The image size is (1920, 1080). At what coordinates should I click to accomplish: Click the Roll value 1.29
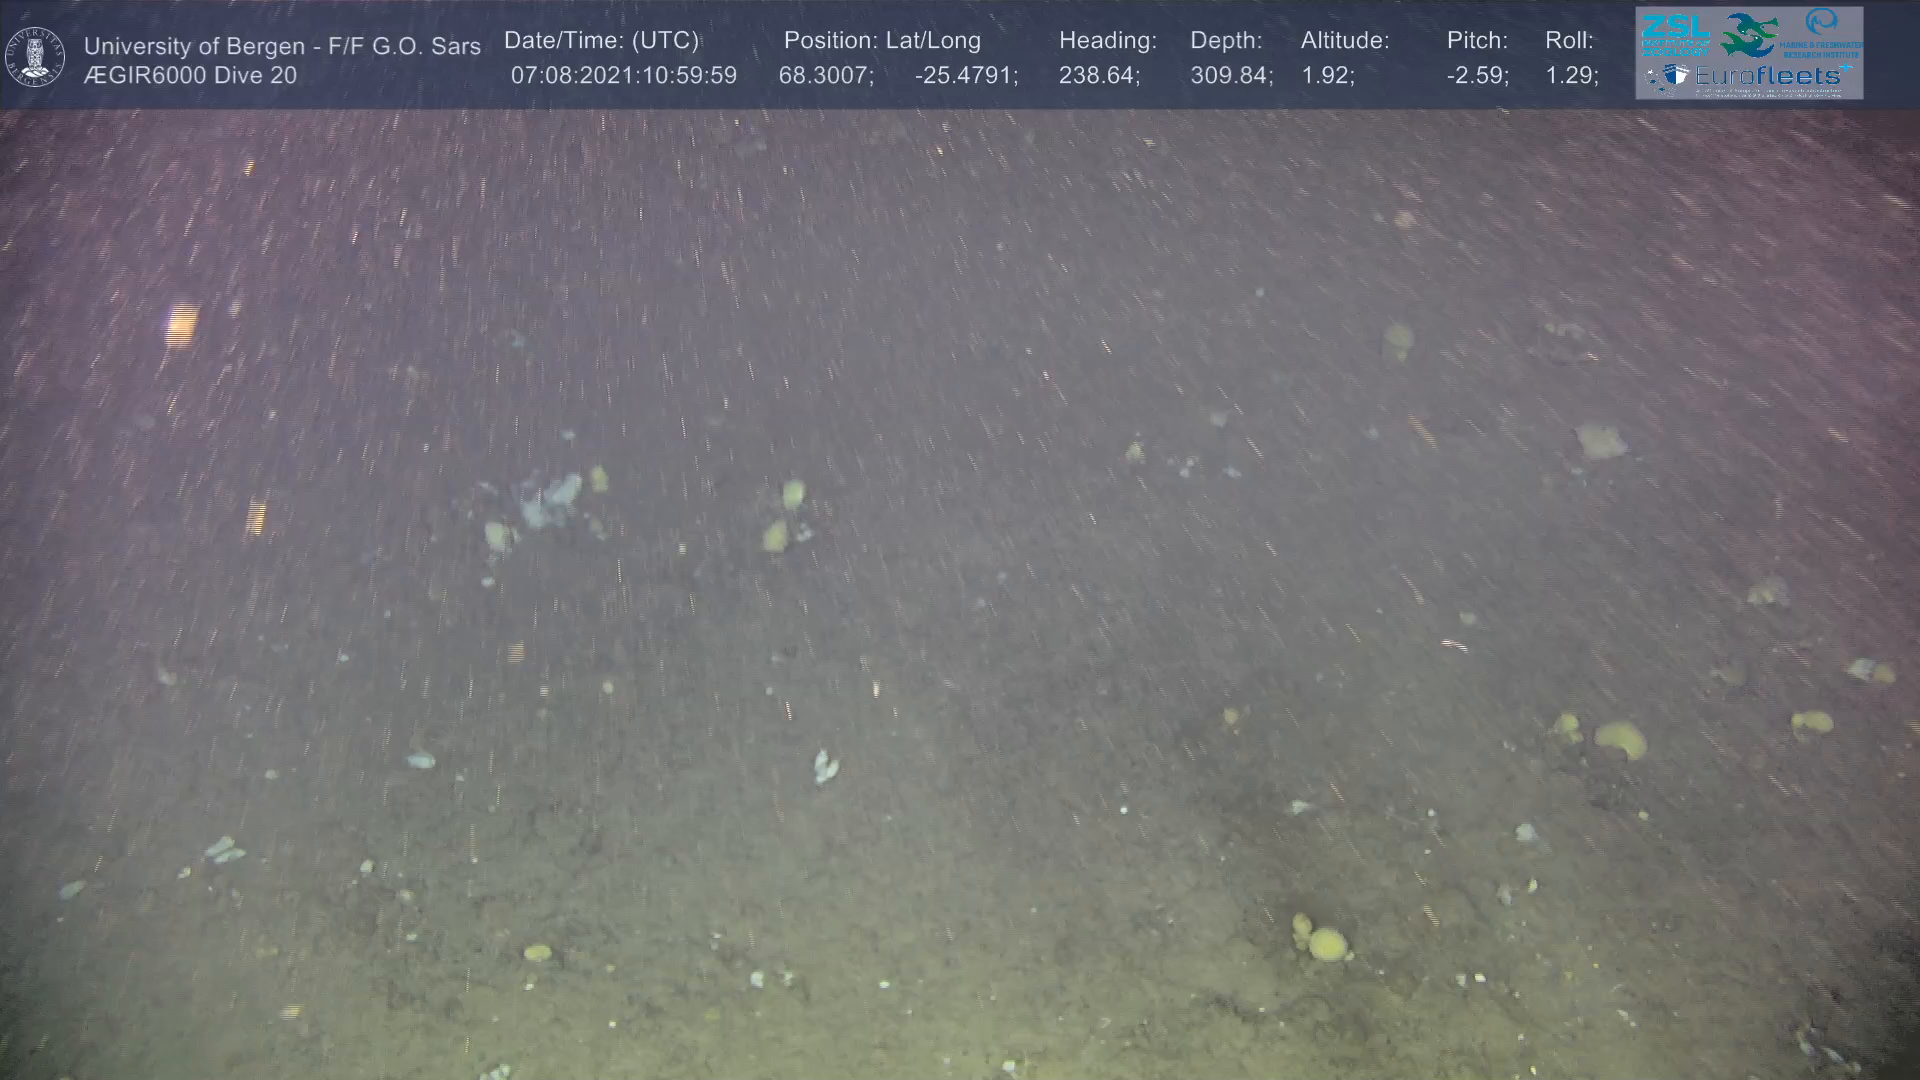click(x=1570, y=75)
